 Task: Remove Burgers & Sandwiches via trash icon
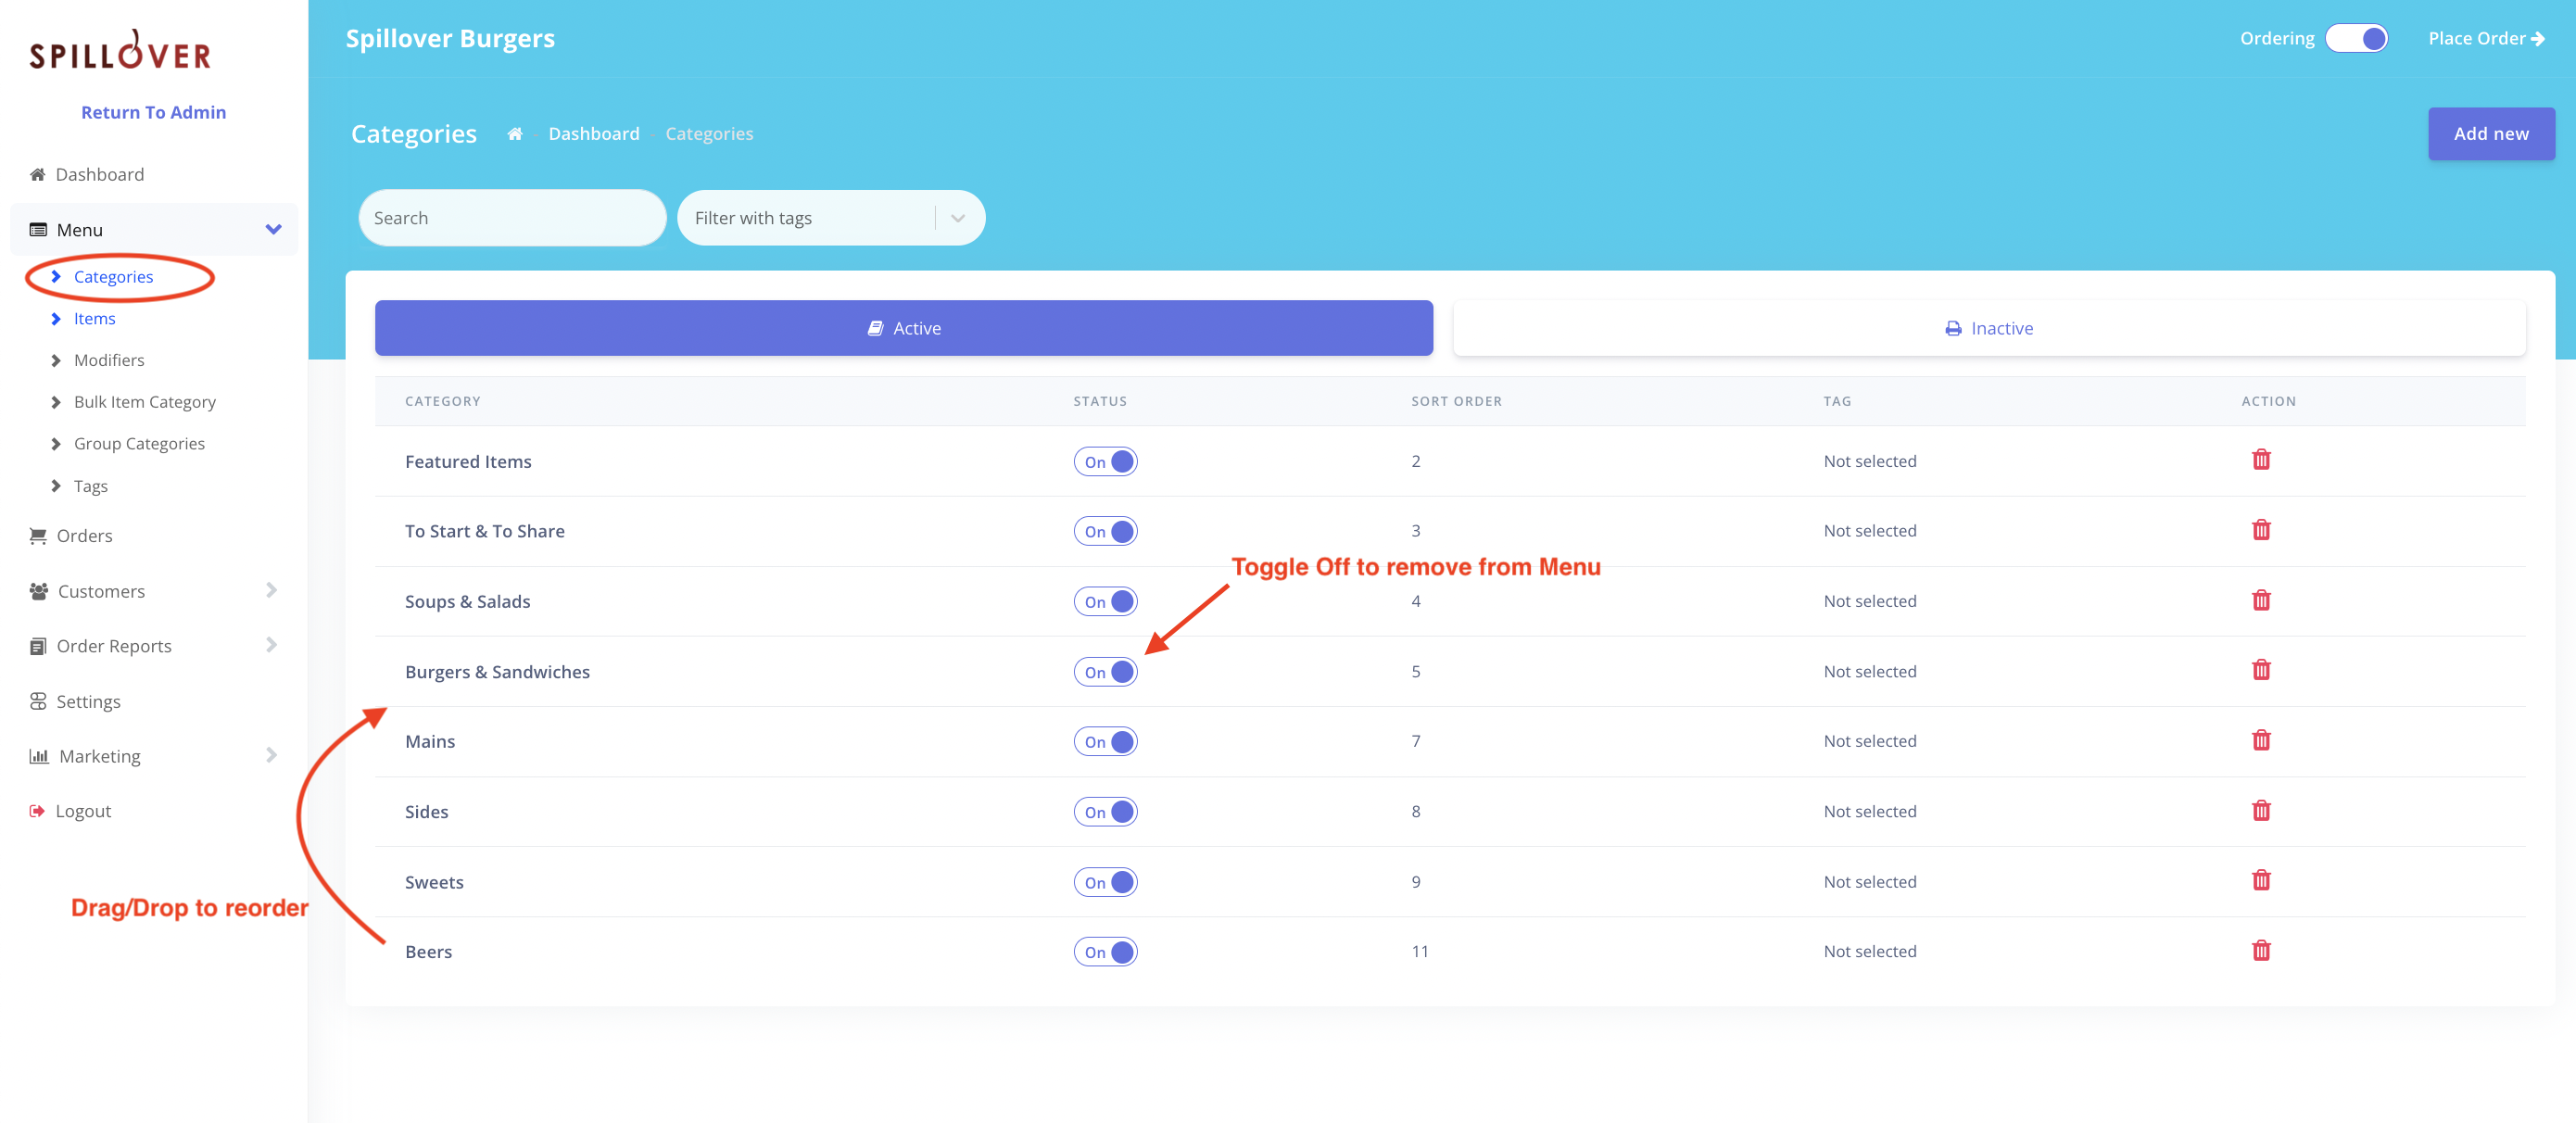click(x=2260, y=670)
